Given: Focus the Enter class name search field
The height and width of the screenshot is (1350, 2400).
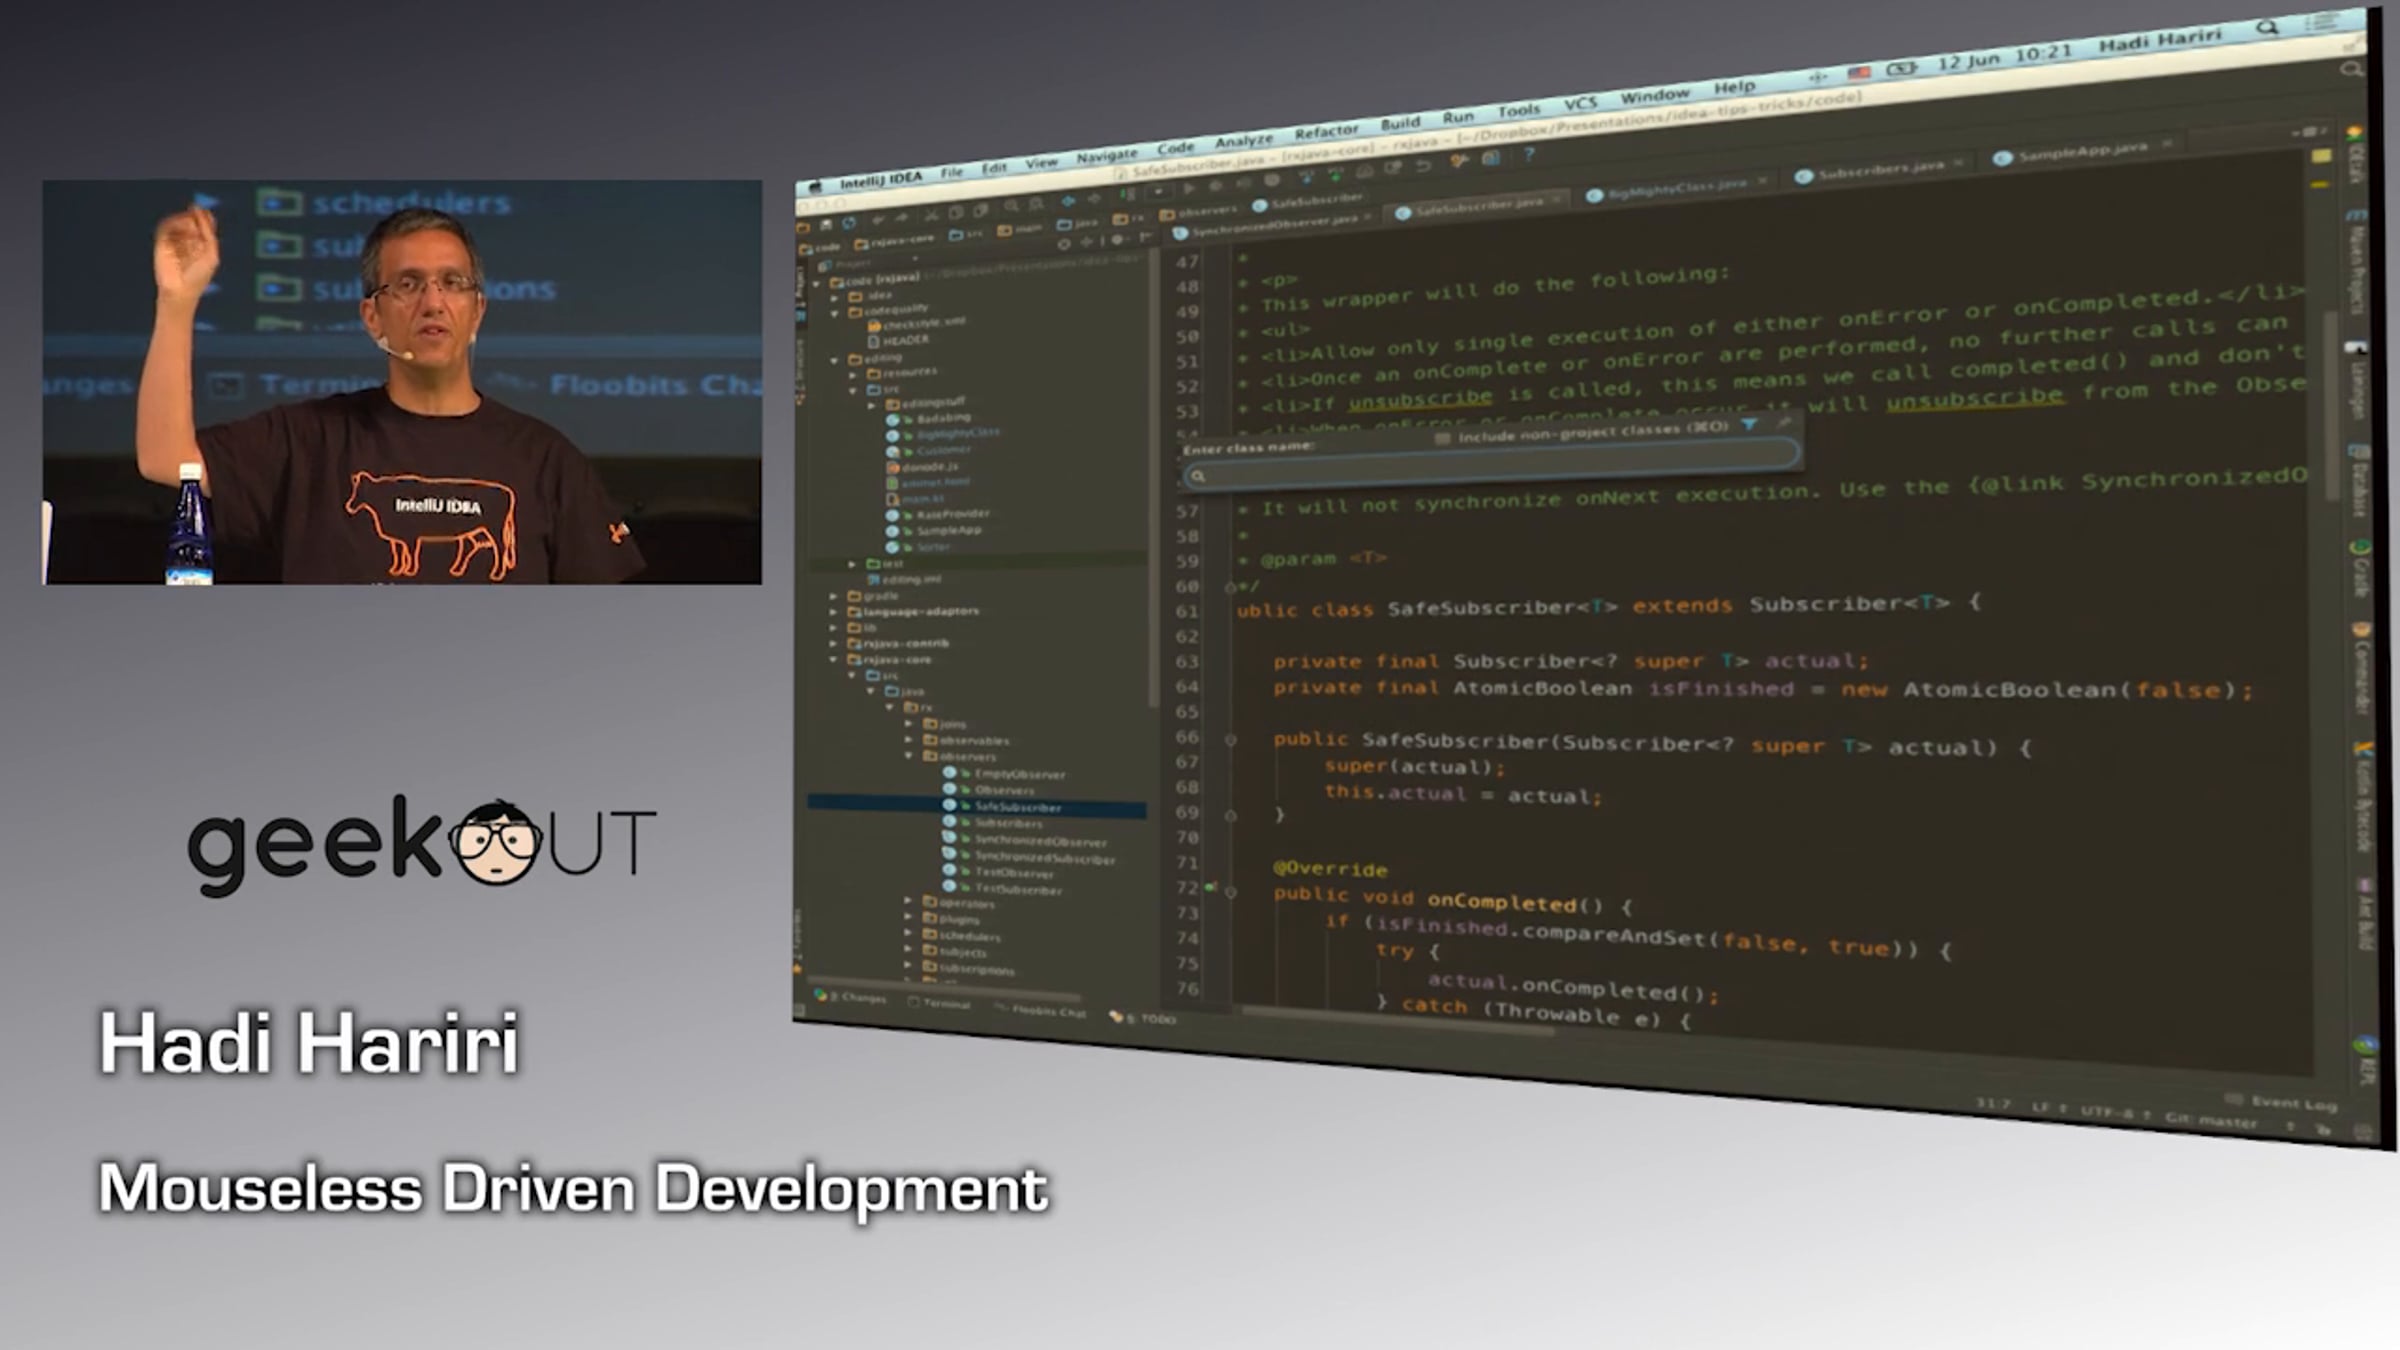Looking at the screenshot, I should 1490,465.
